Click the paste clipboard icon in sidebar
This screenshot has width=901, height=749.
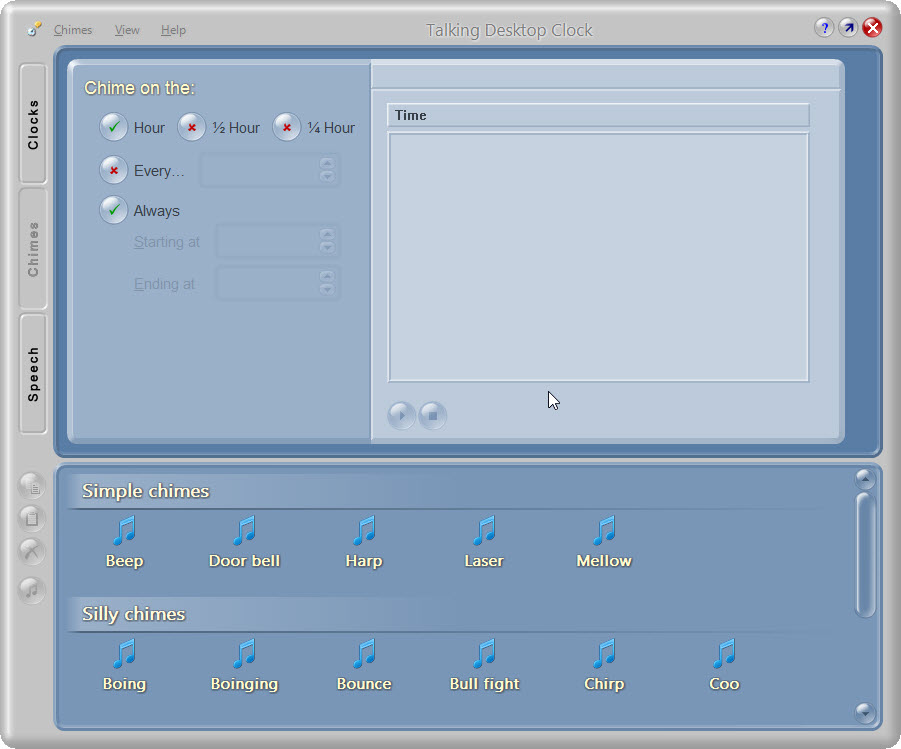click(32, 518)
